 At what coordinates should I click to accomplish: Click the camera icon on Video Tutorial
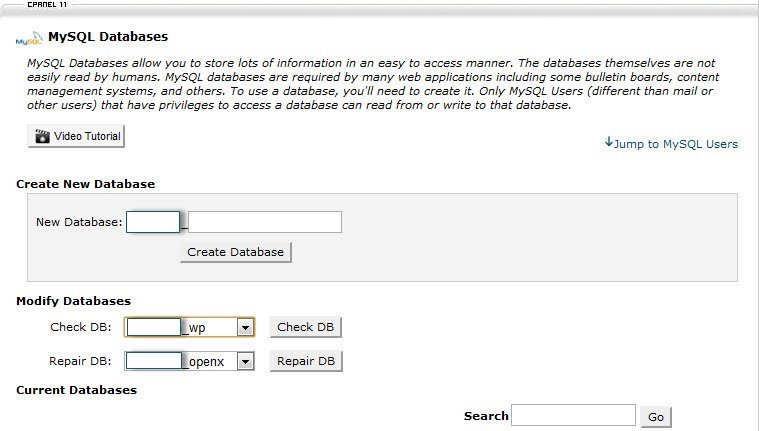pyautogui.click(x=42, y=137)
